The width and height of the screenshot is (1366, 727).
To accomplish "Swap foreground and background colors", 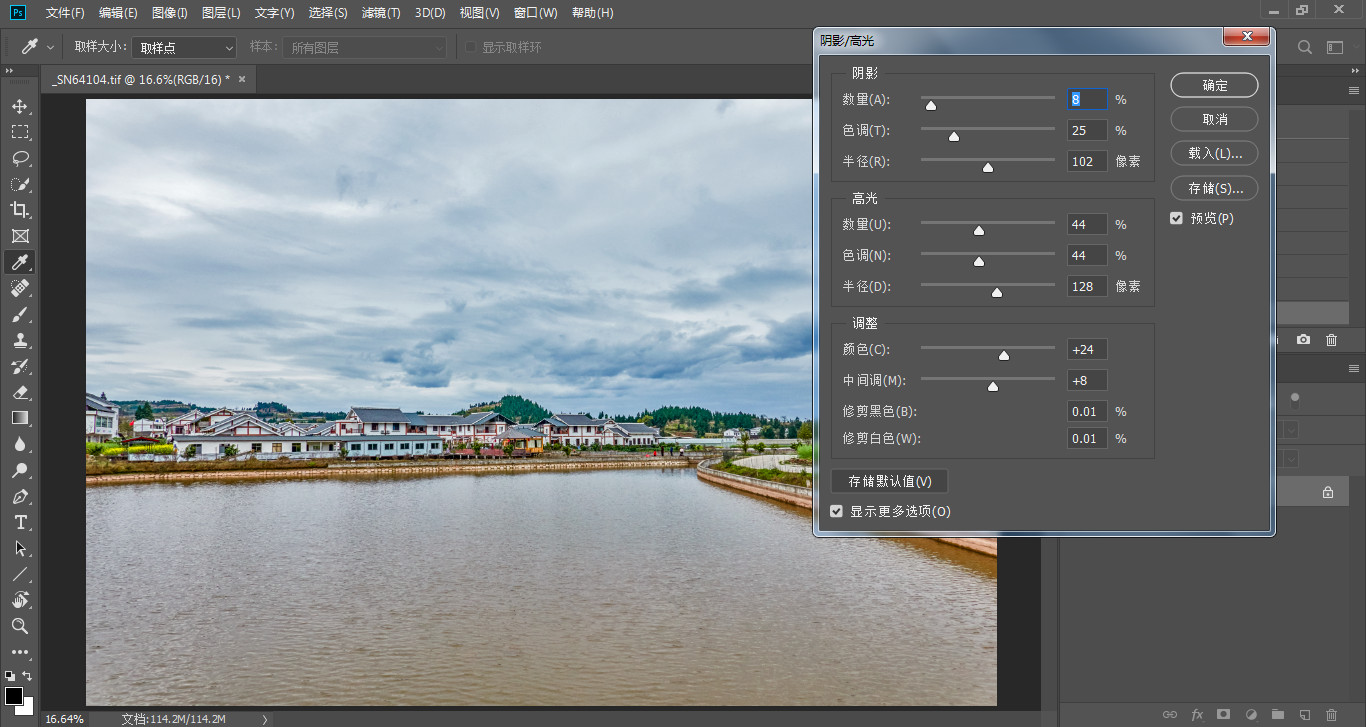I will click(27, 676).
